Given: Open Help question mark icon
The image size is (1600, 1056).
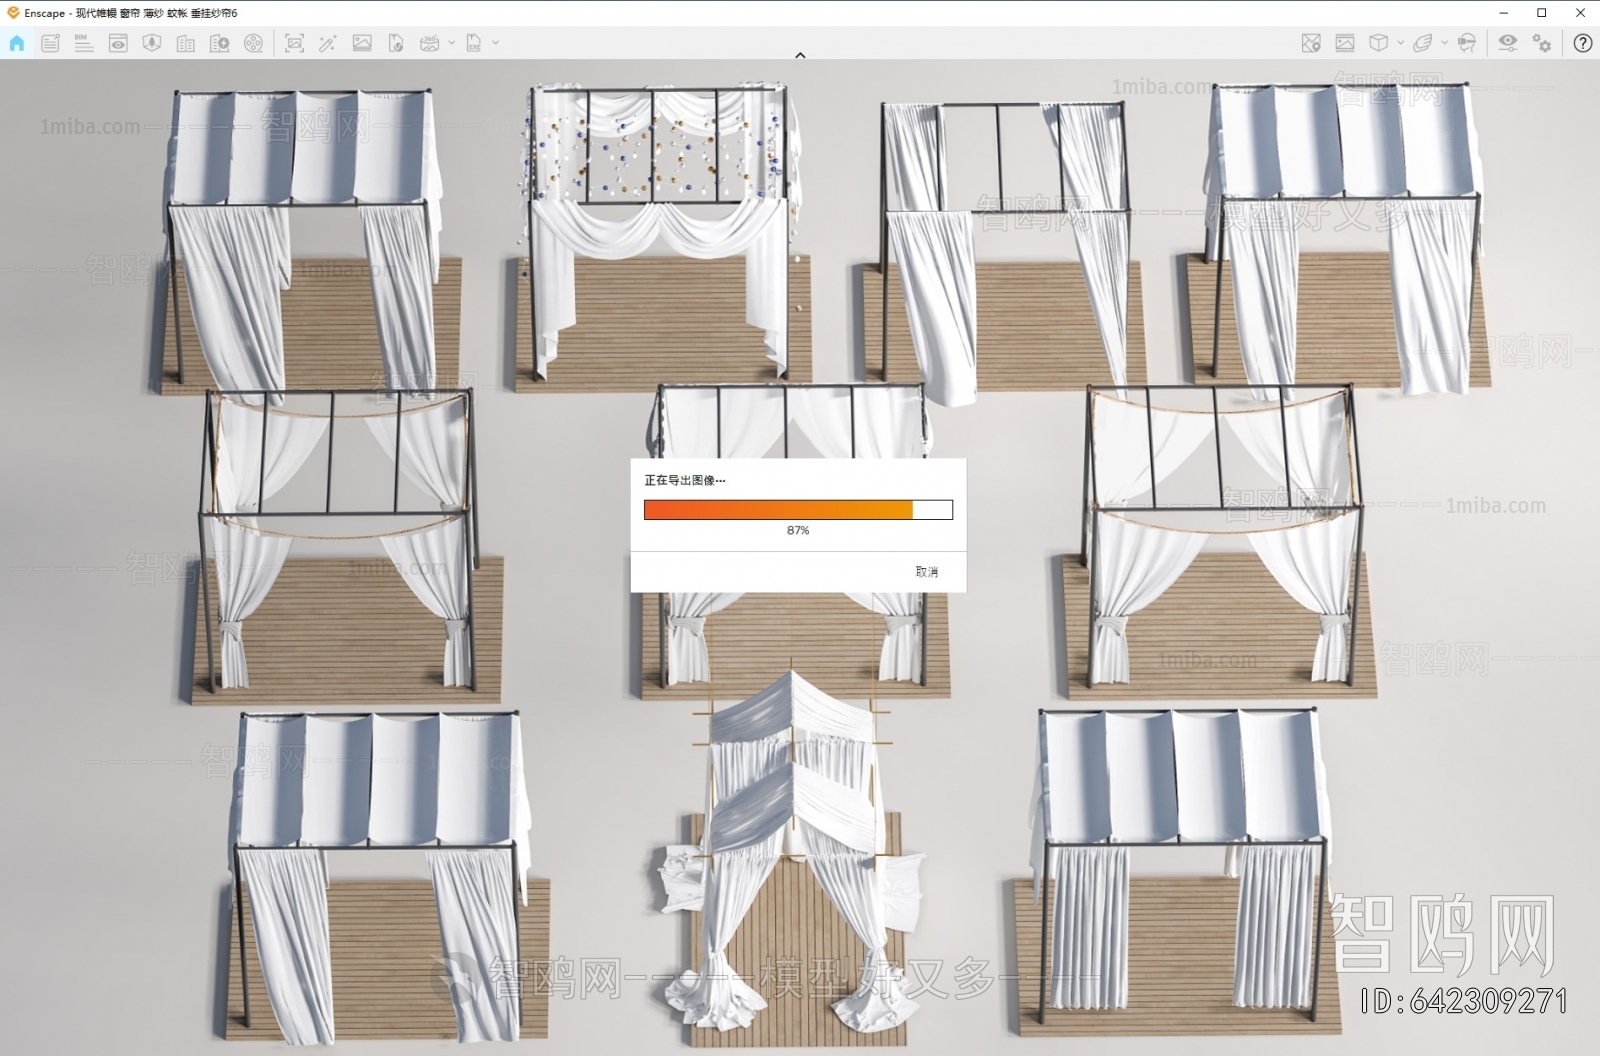Looking at the screenshot, I should [1582, 43].
